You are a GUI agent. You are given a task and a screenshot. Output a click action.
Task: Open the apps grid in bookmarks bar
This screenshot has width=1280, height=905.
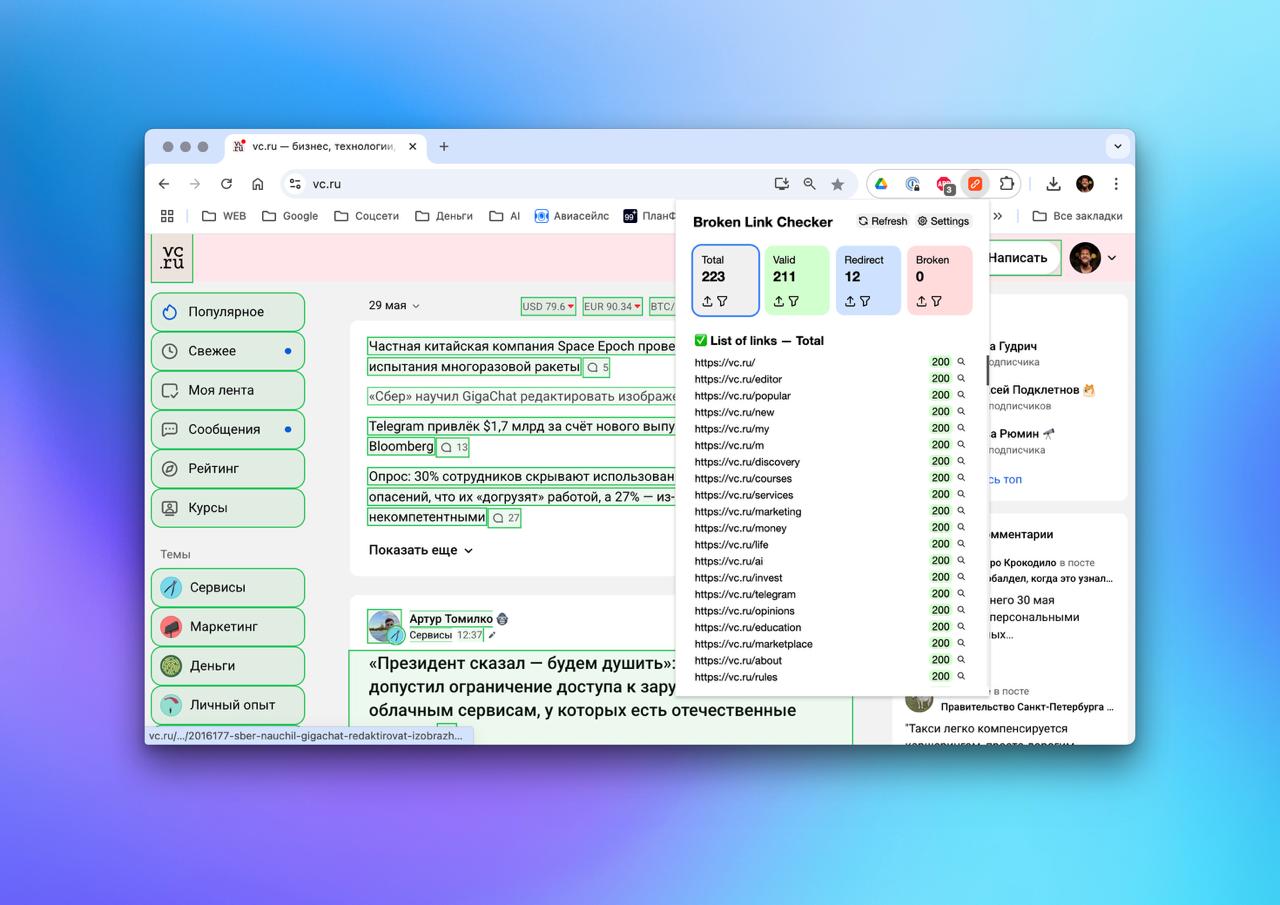(x=167, y=215)
